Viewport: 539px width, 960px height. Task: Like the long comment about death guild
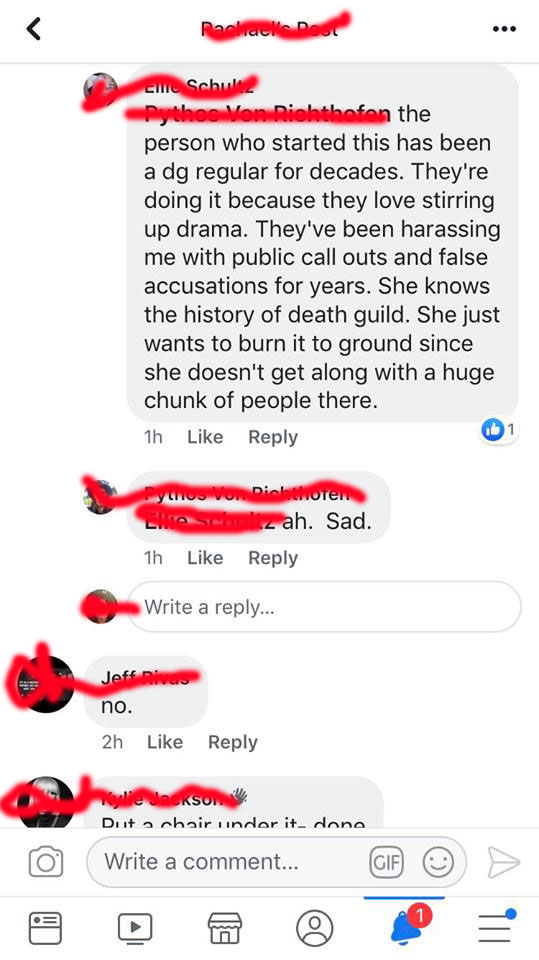click(205, 437)
